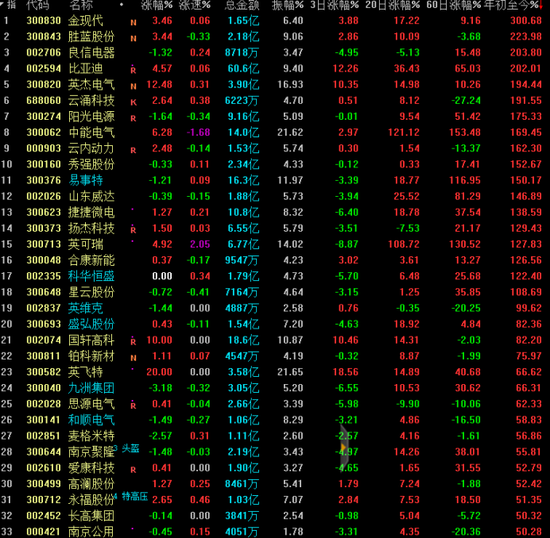Click the R marker beside 扬杰科技

click(133, 229)
